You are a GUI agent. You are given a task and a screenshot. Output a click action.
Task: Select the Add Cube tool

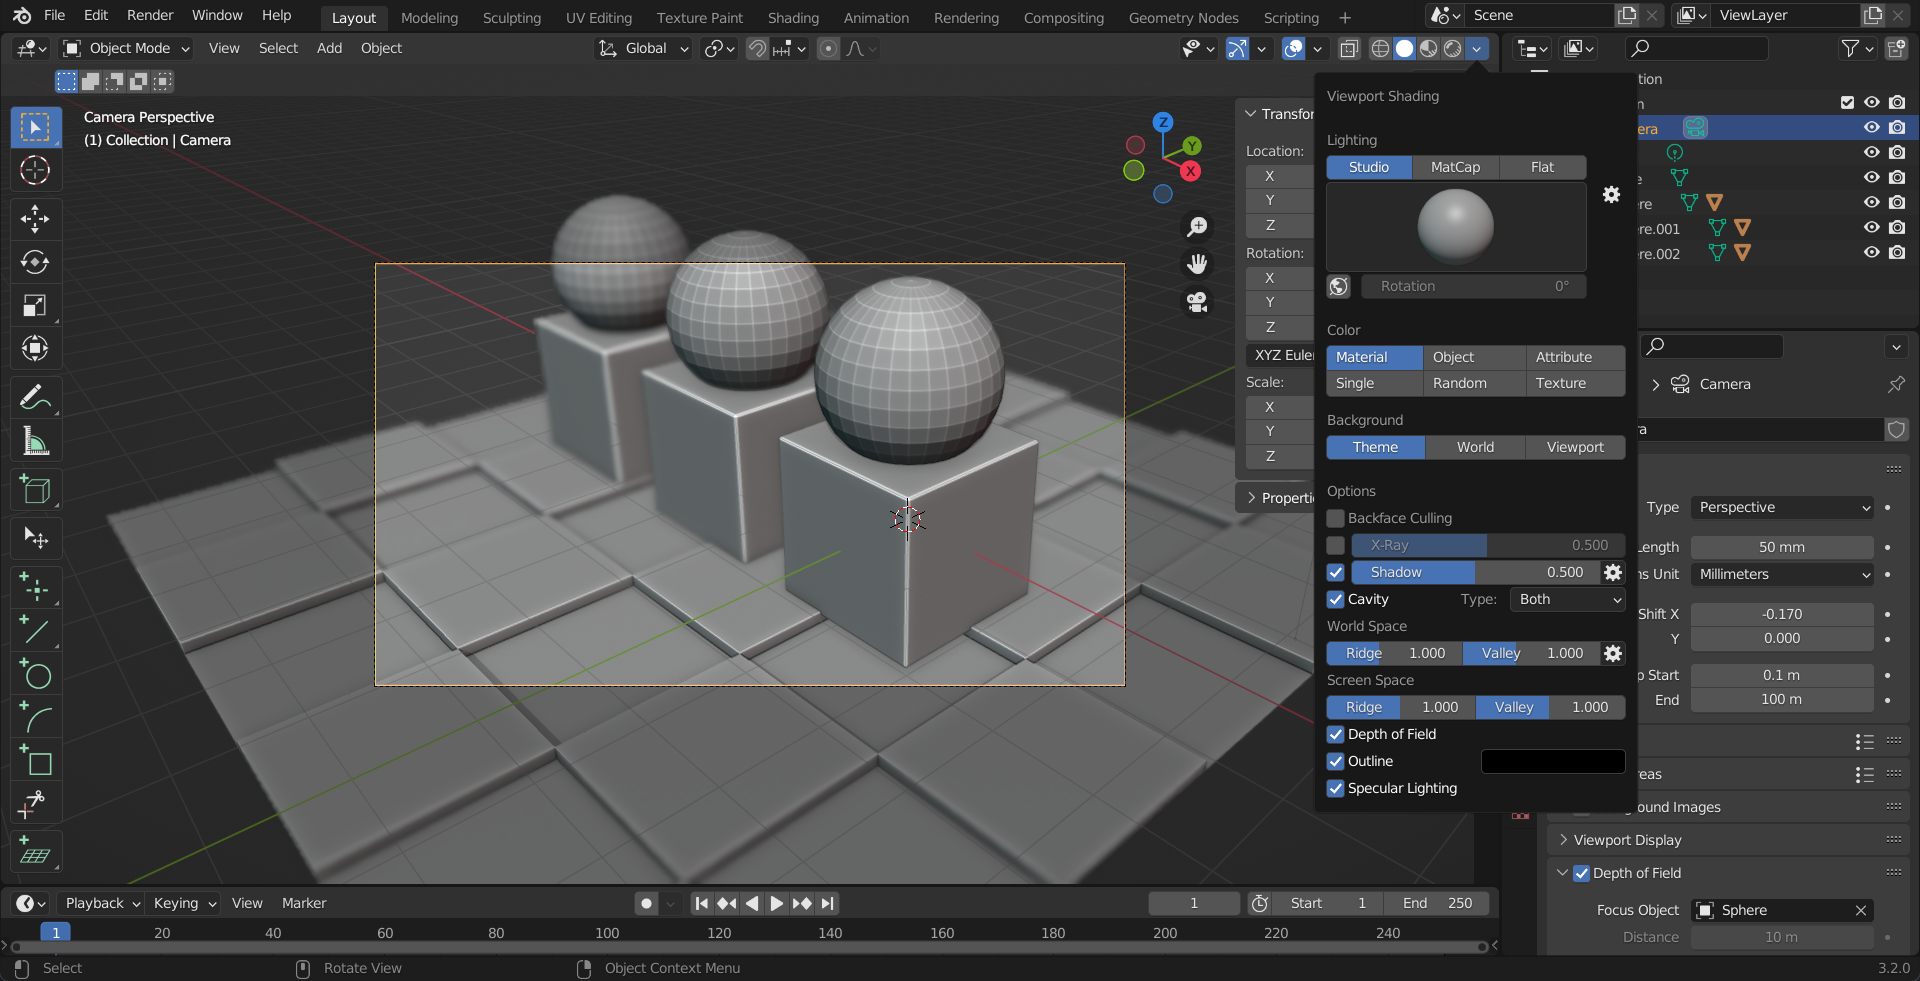pos(35,490)
